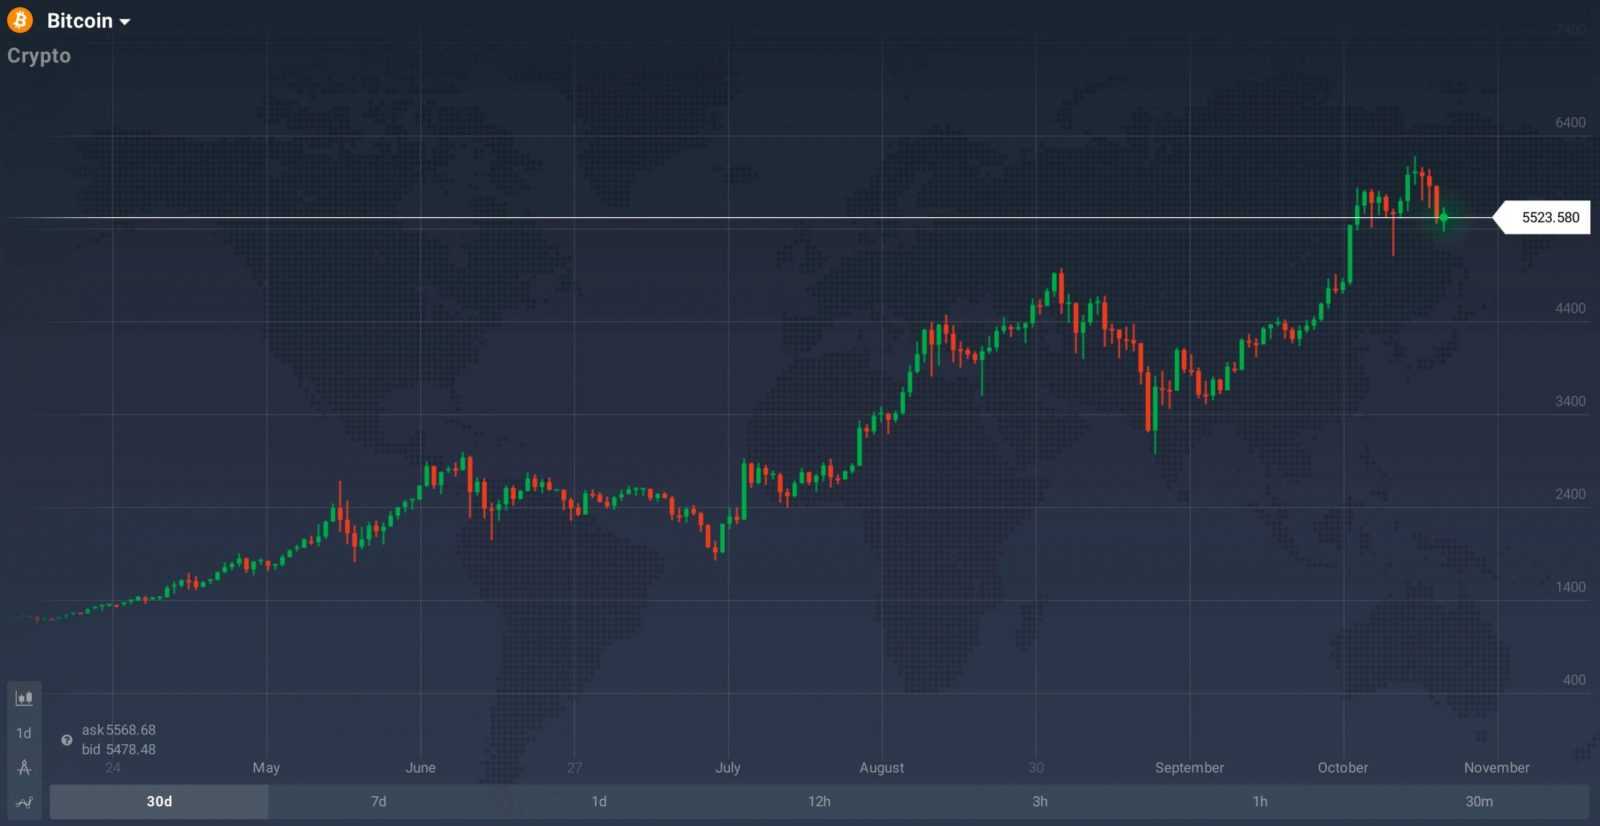Expand the Bitcoin asset dropdown arrow
The width and height of the screenshot is (1600, 826).
click(x=125, y=22)
